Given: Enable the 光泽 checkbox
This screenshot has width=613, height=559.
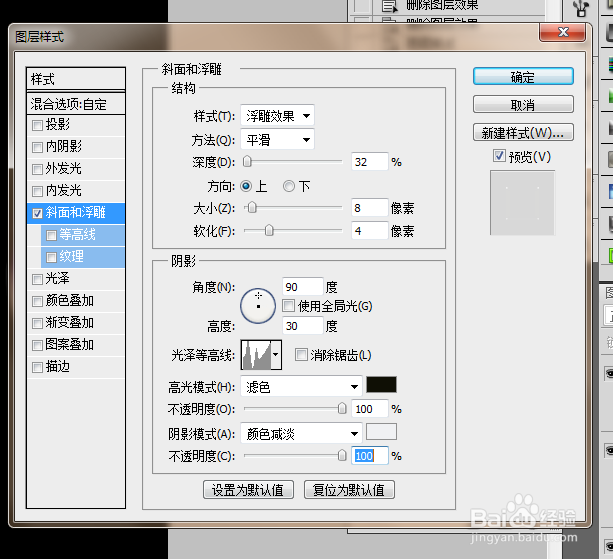Looking at the screenshot, I should point(37,279).
